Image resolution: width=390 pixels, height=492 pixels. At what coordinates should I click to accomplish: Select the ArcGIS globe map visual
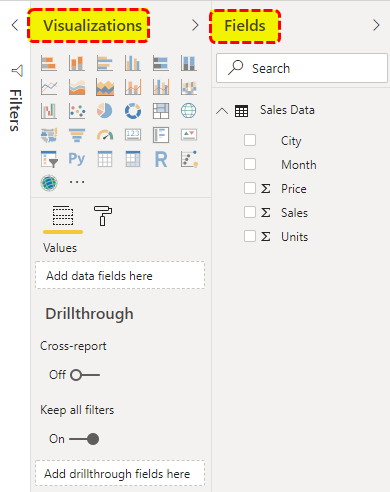click(x=49, y=183)
